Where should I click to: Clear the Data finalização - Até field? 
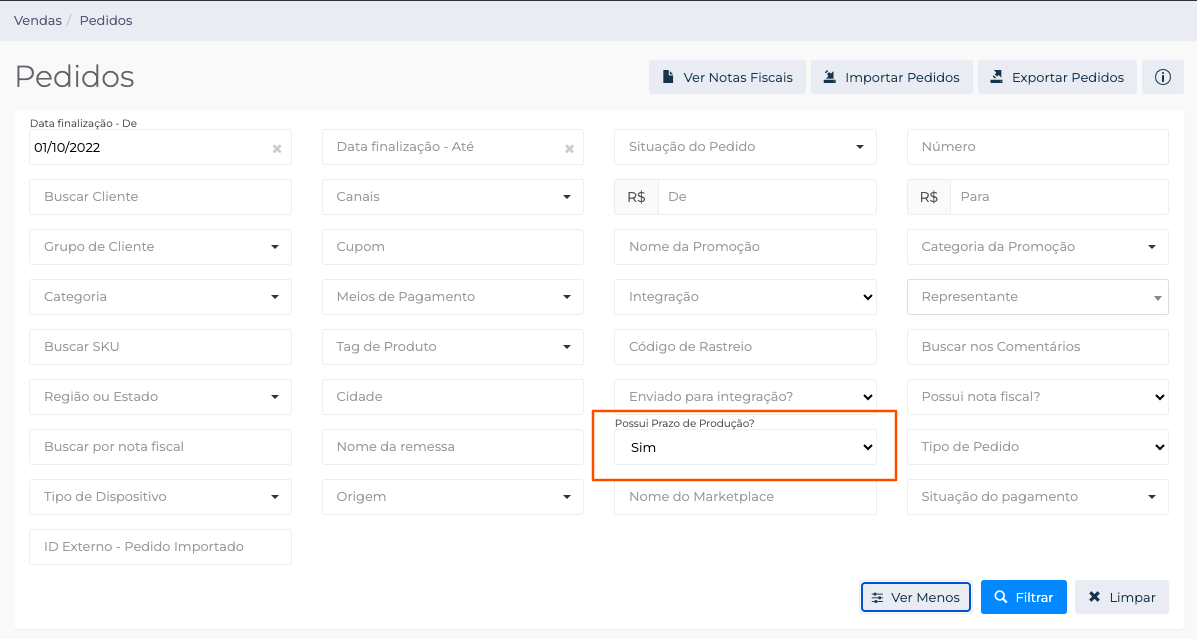[569, 149]
